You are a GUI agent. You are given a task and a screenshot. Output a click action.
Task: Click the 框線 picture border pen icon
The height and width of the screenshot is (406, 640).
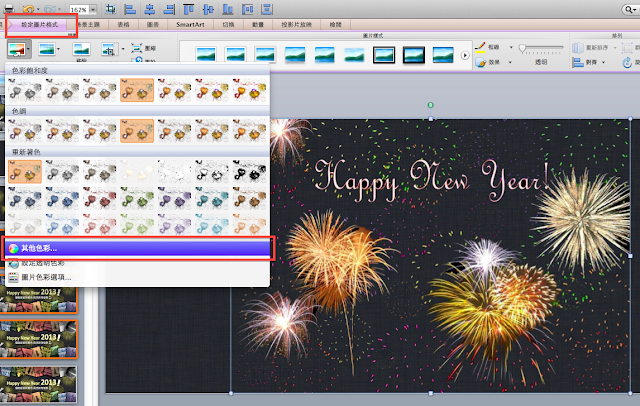point(480,47)
